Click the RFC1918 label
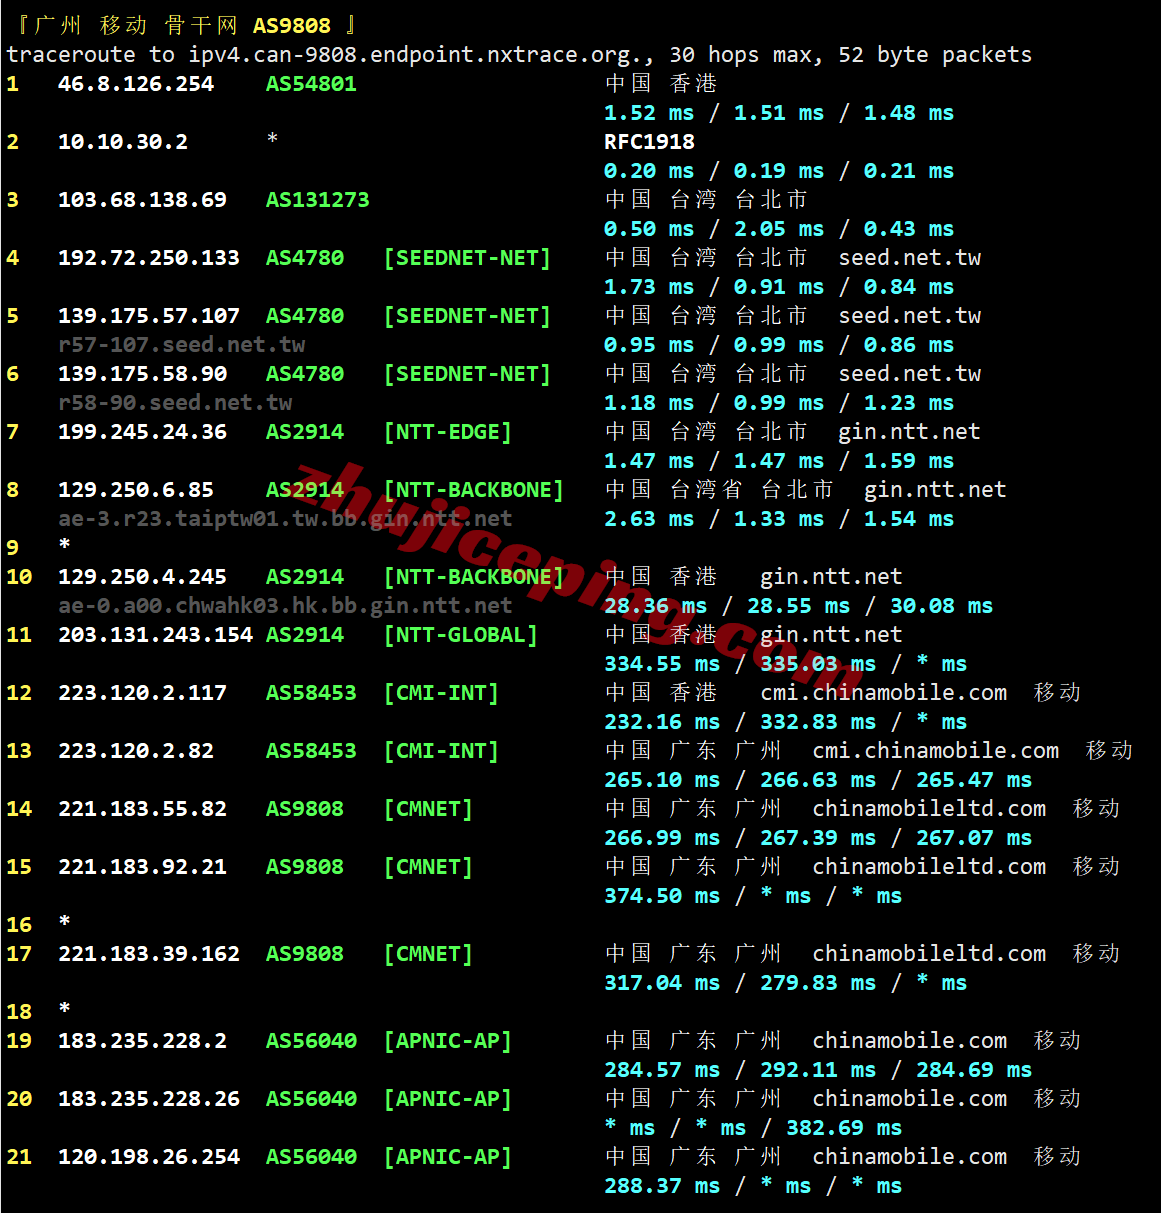The width and height of the screenshot is (1161, 1213). click(x=649, y=142)
